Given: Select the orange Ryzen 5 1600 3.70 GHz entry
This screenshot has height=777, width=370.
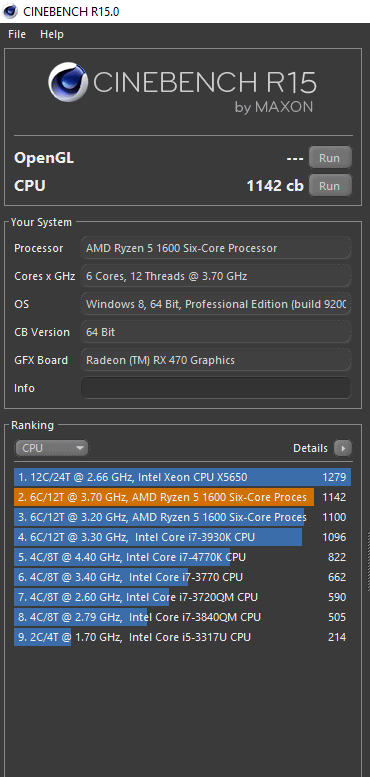Looking at the screenshot, I should coord(182,497).
